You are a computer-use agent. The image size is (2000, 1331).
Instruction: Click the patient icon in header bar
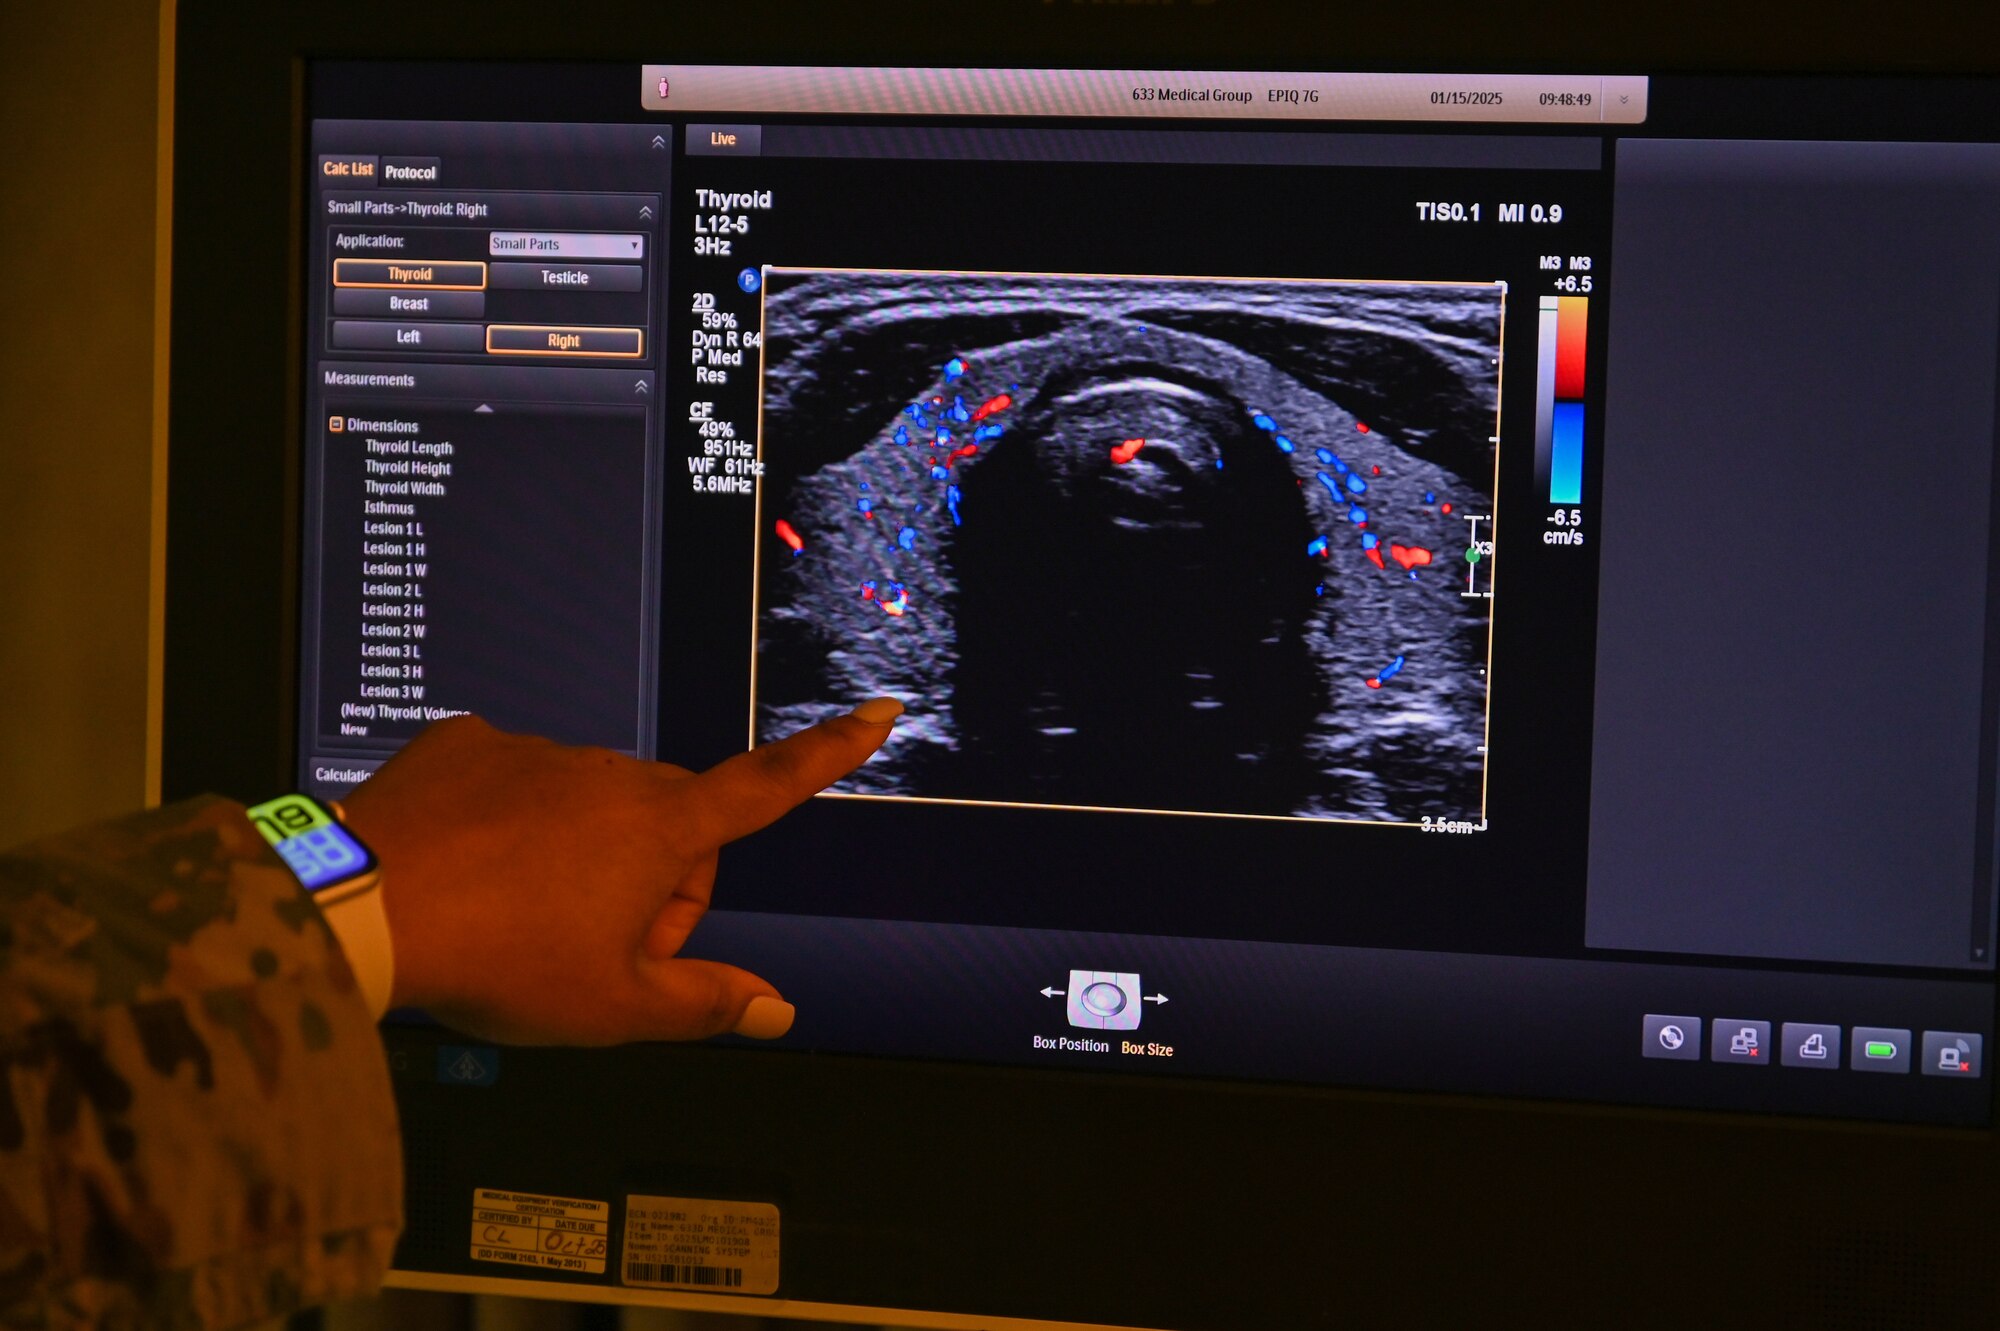pyautogui.click(x=663, y=89)
